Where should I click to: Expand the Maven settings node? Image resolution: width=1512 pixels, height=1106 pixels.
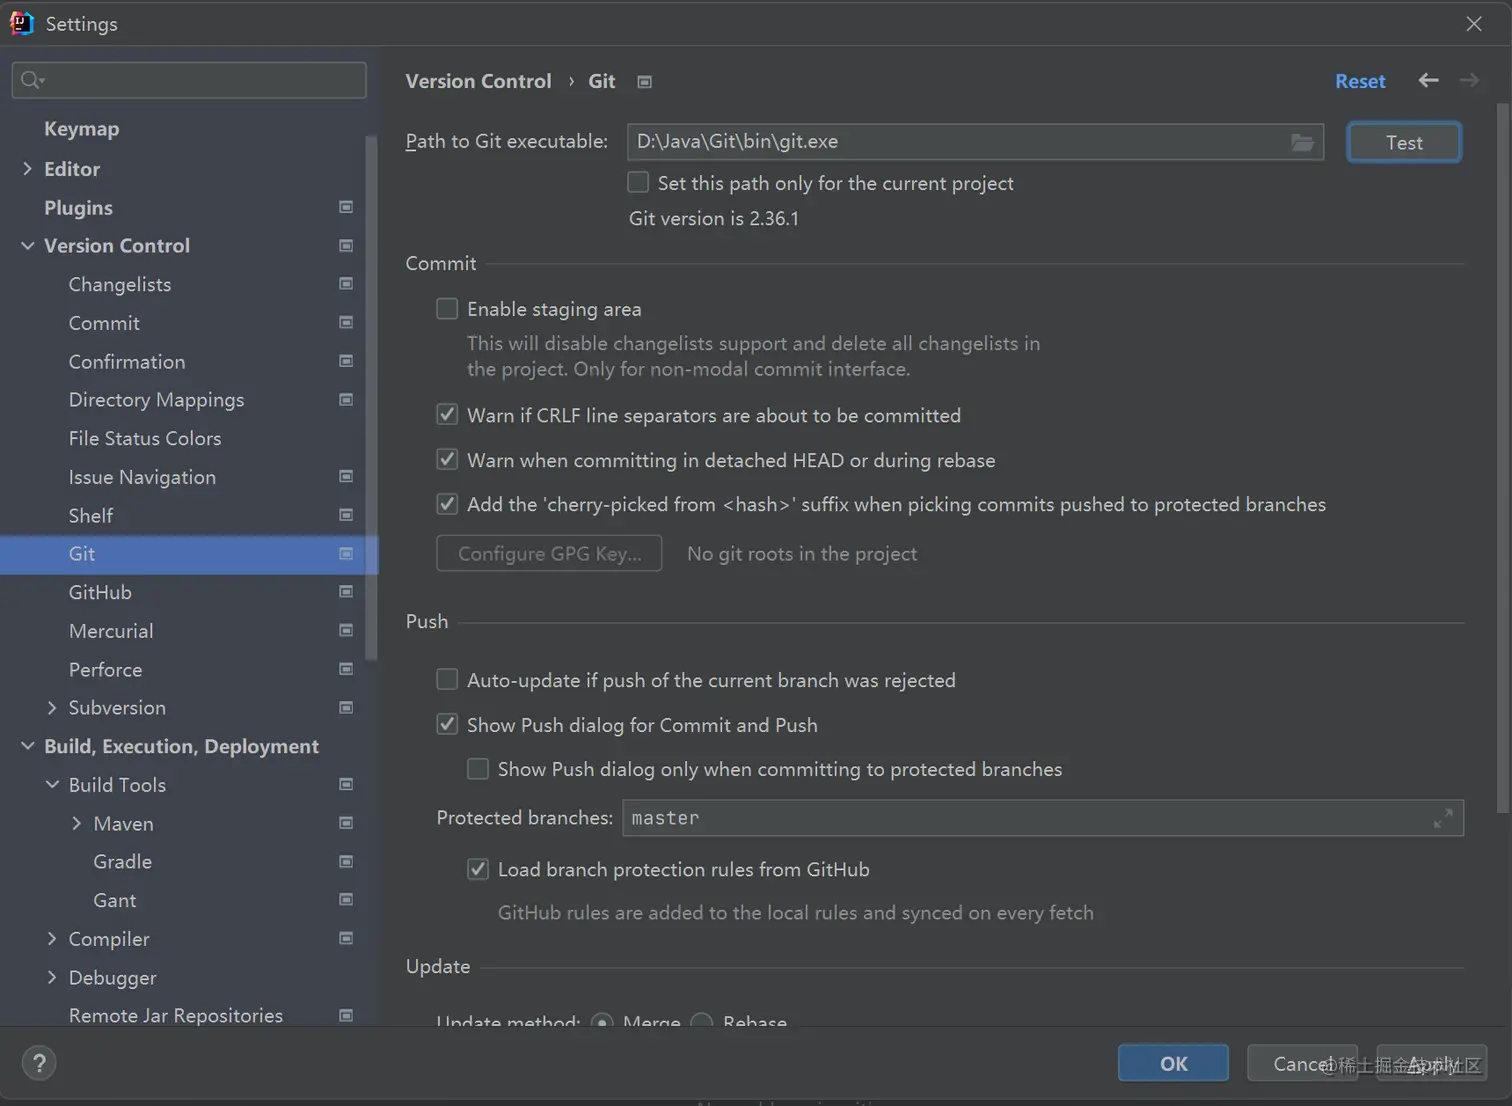pyautogui.click(x=77, y=824)
